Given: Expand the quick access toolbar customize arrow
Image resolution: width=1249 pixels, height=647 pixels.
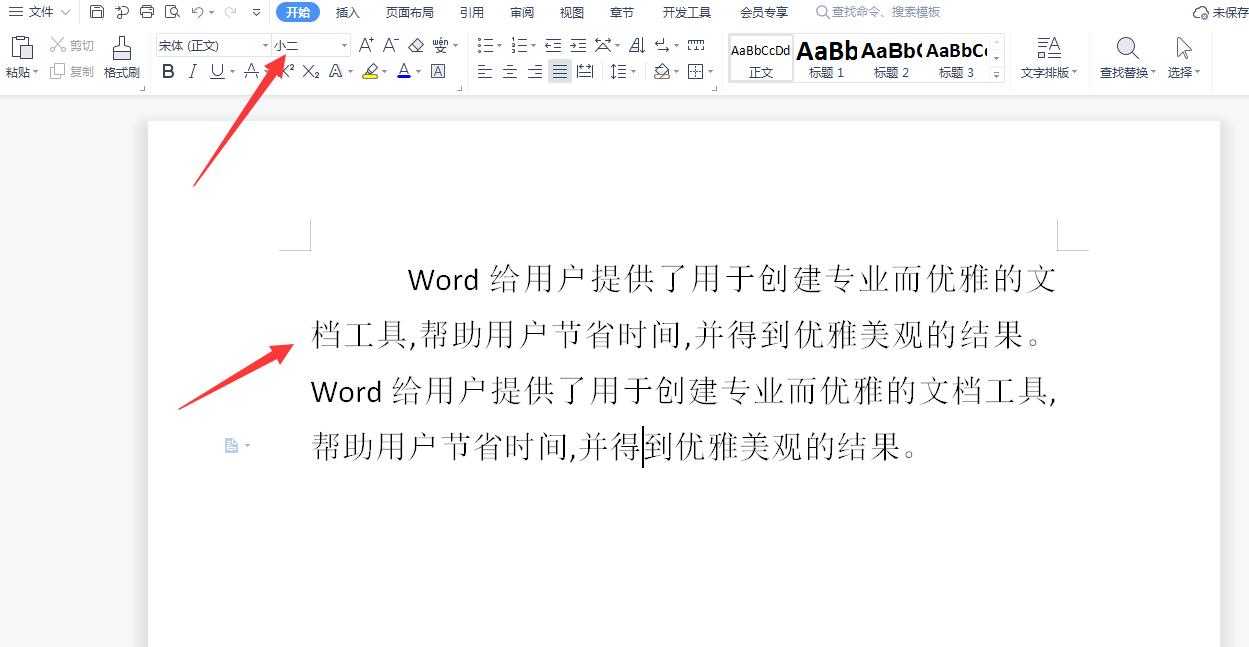Looking at the screenshot, I should click(257, 12).
